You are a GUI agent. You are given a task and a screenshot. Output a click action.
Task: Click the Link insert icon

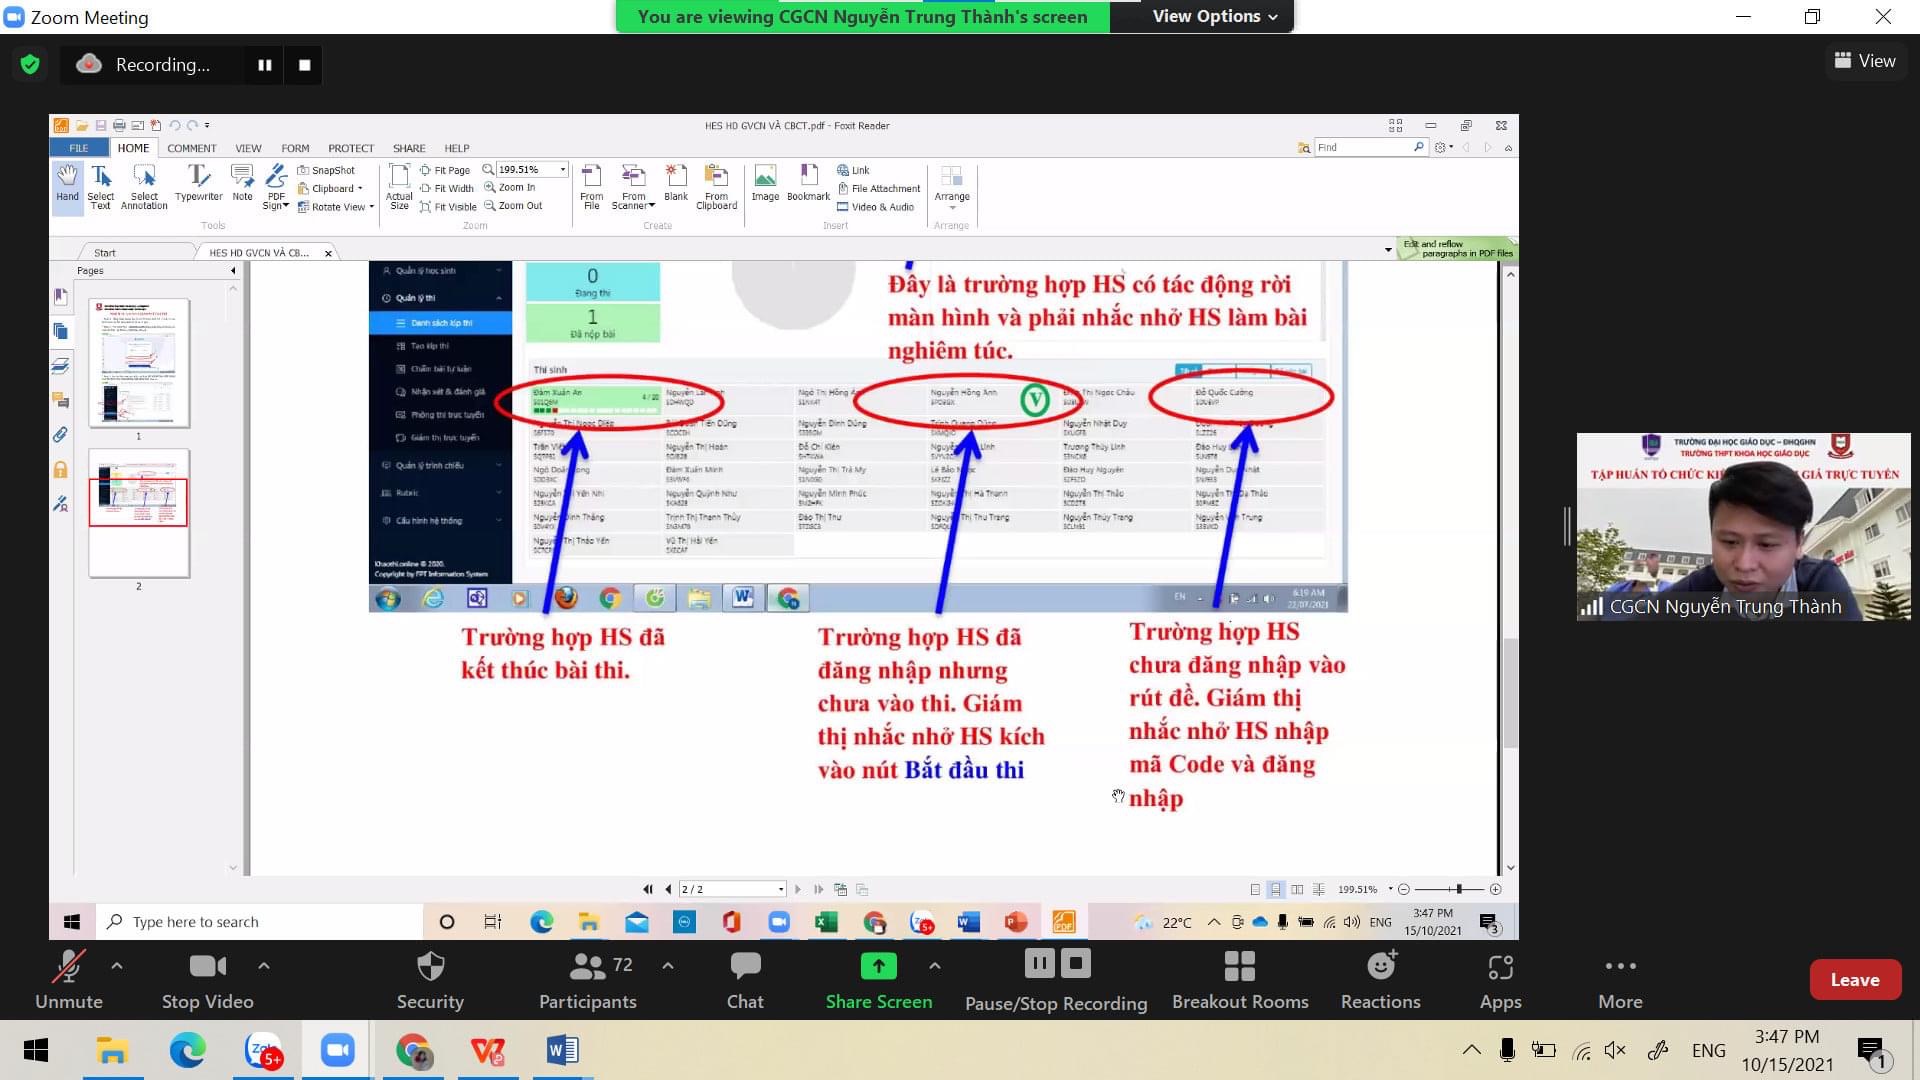(855, 169)
